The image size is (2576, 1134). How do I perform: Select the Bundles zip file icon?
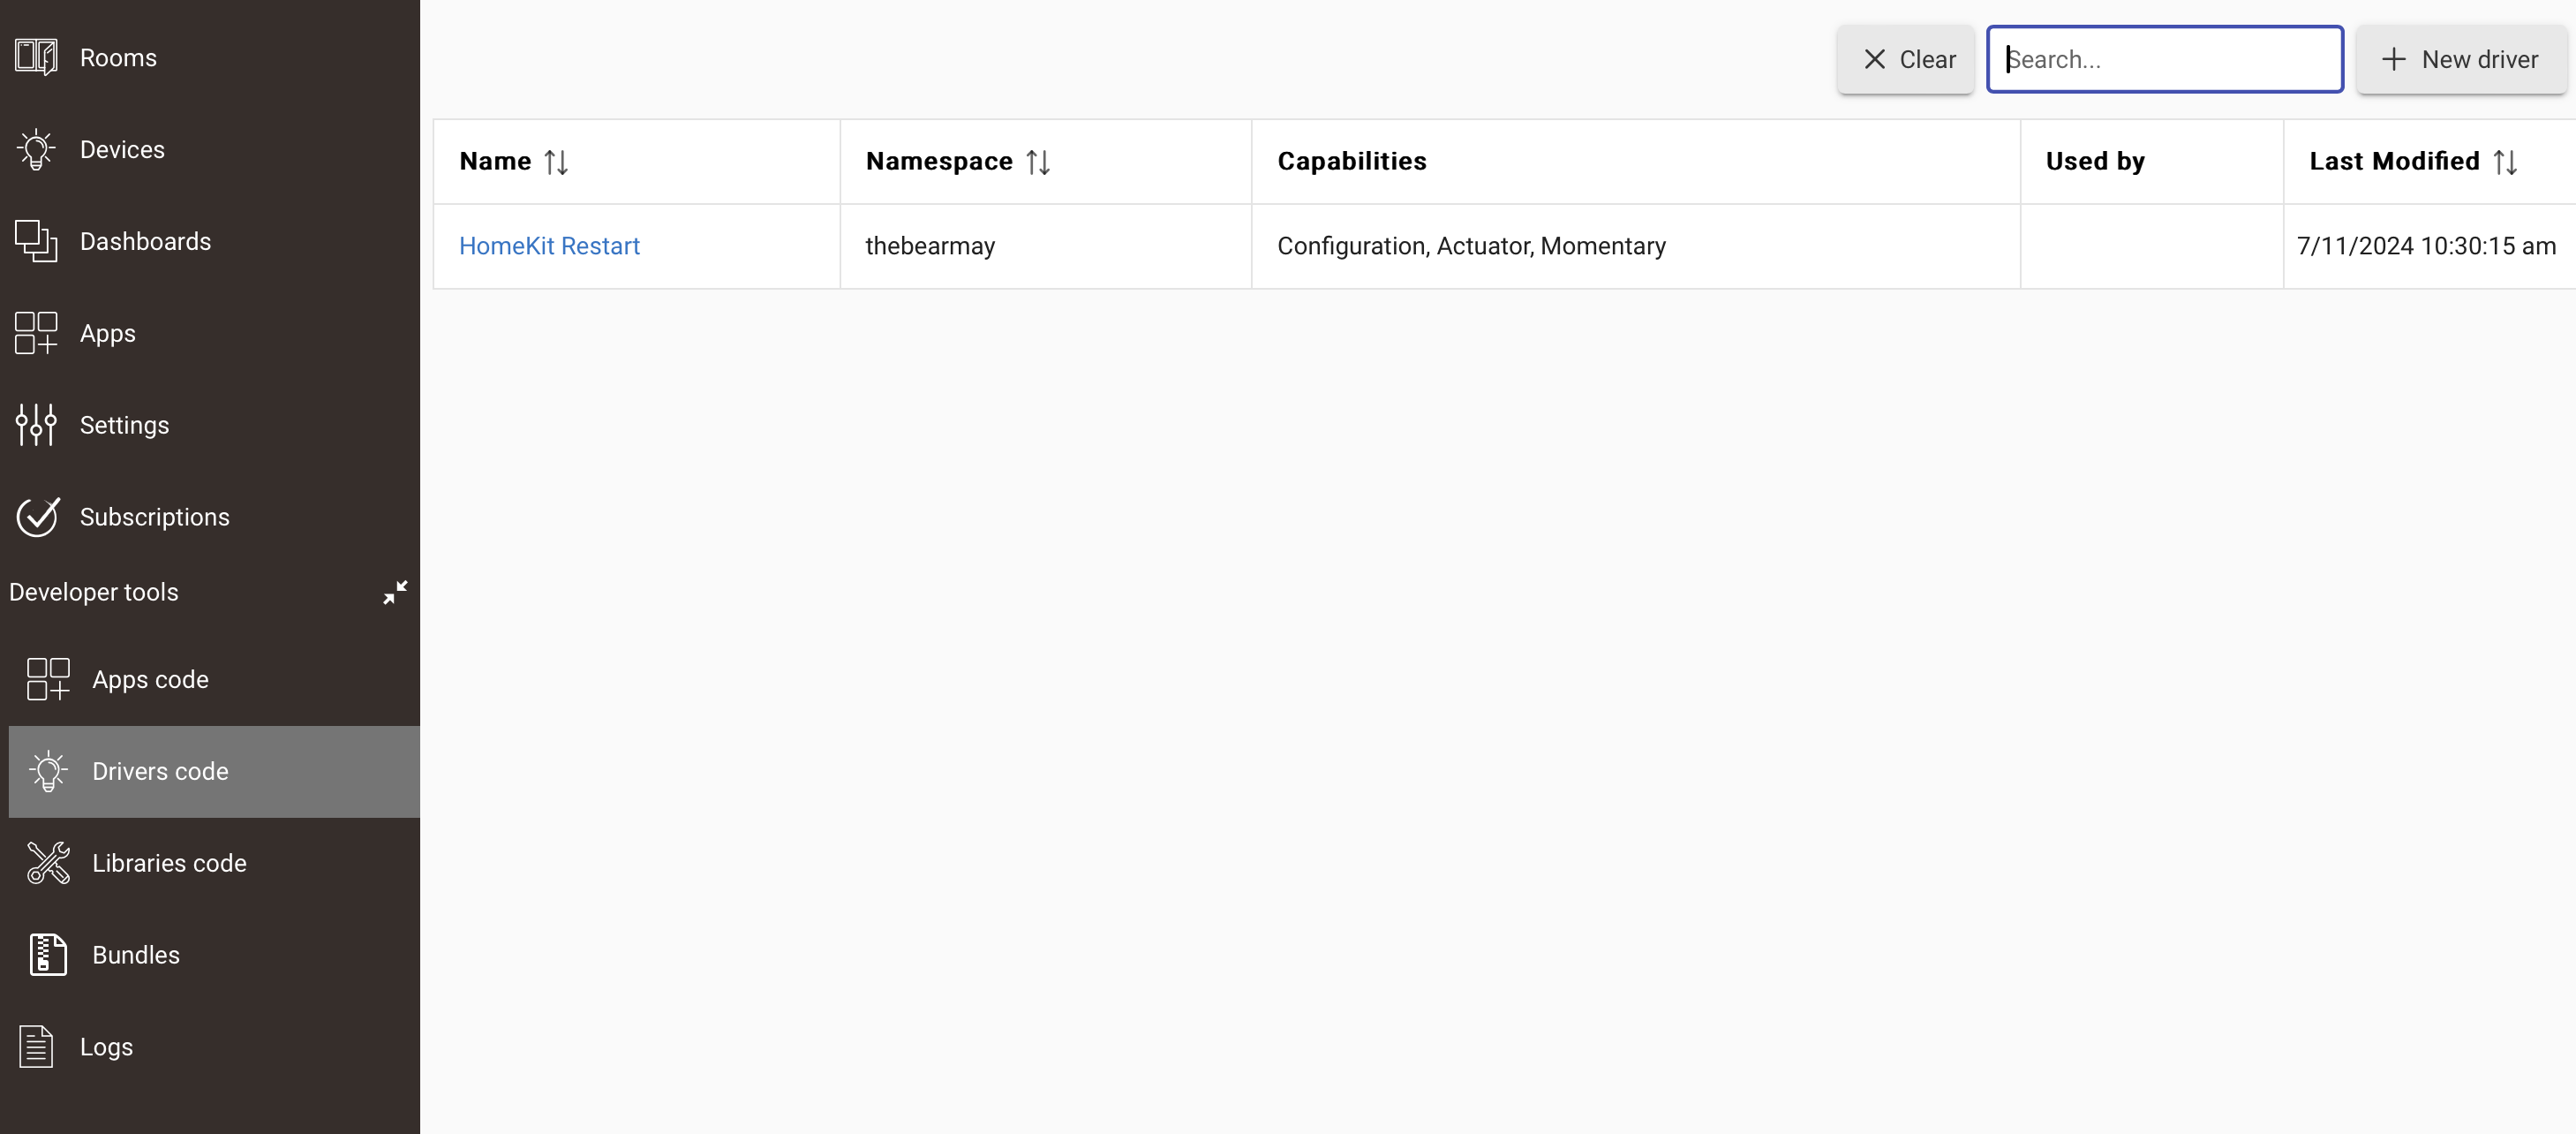(48, 955)
